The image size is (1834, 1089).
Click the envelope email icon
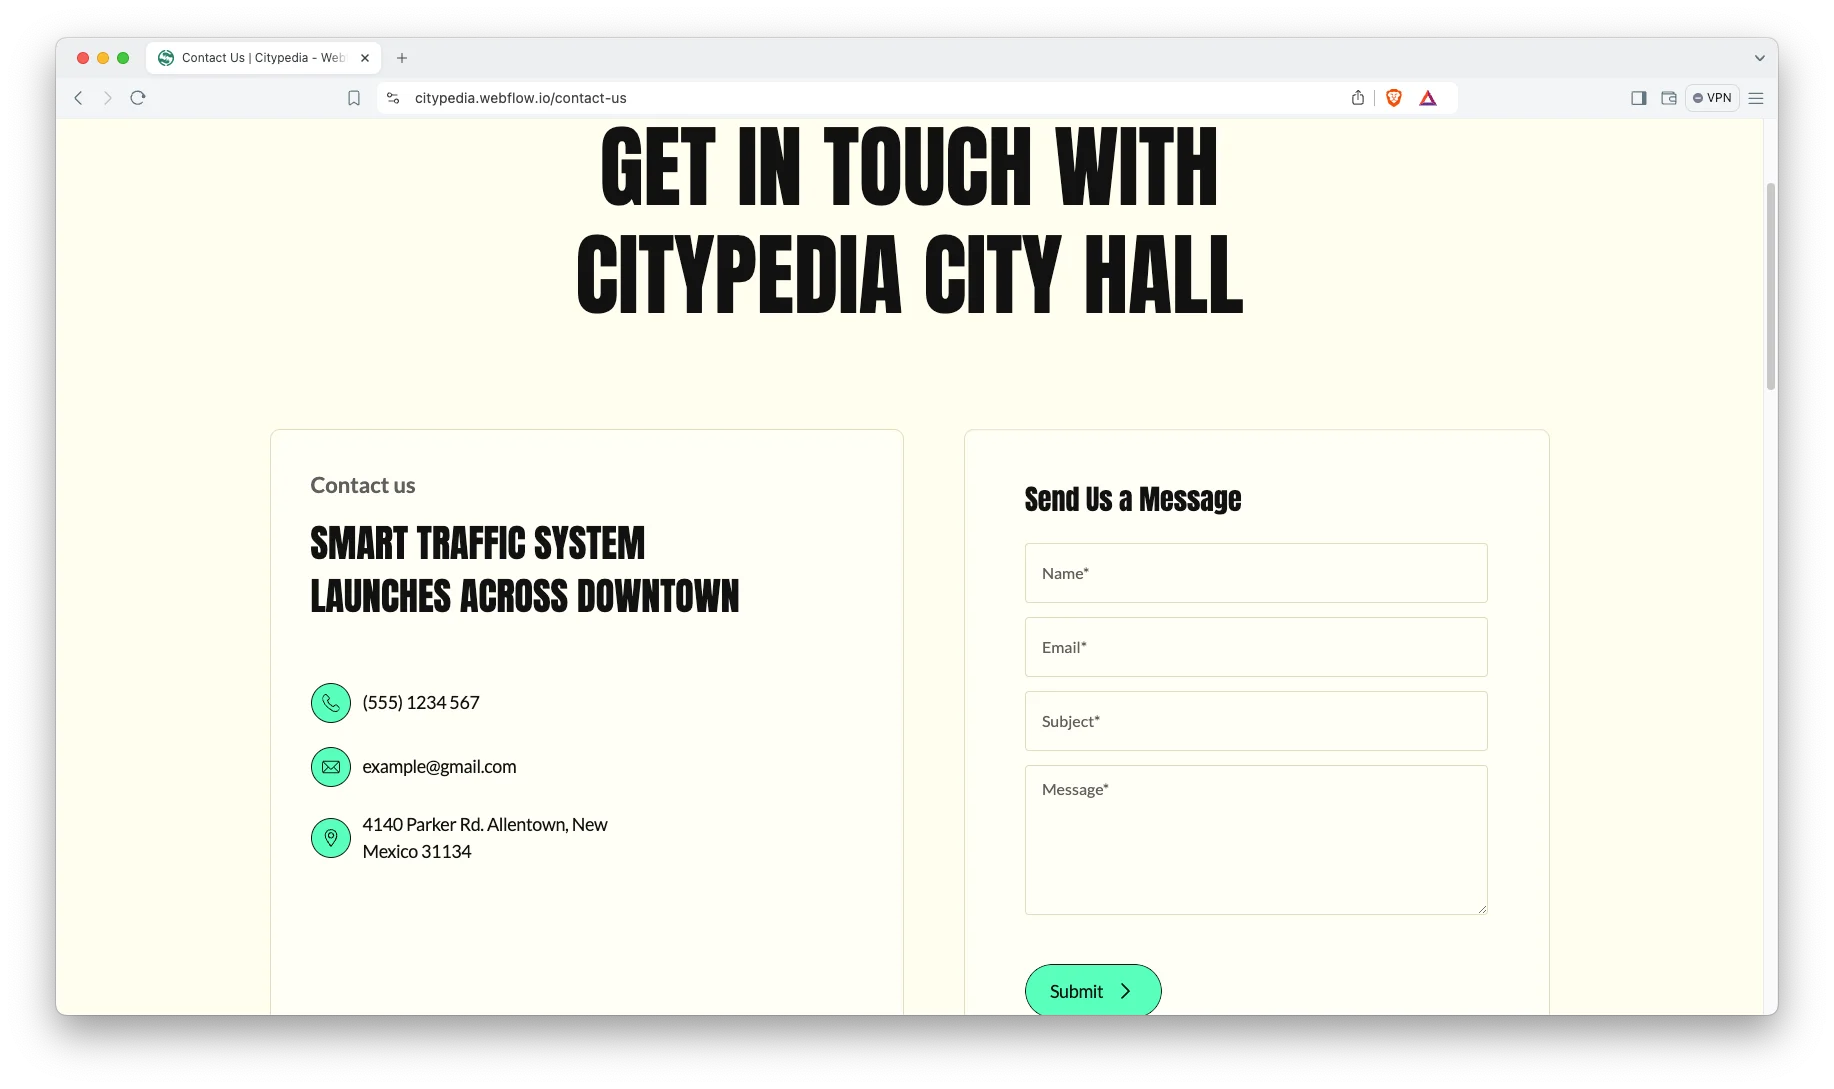[331, 767]
